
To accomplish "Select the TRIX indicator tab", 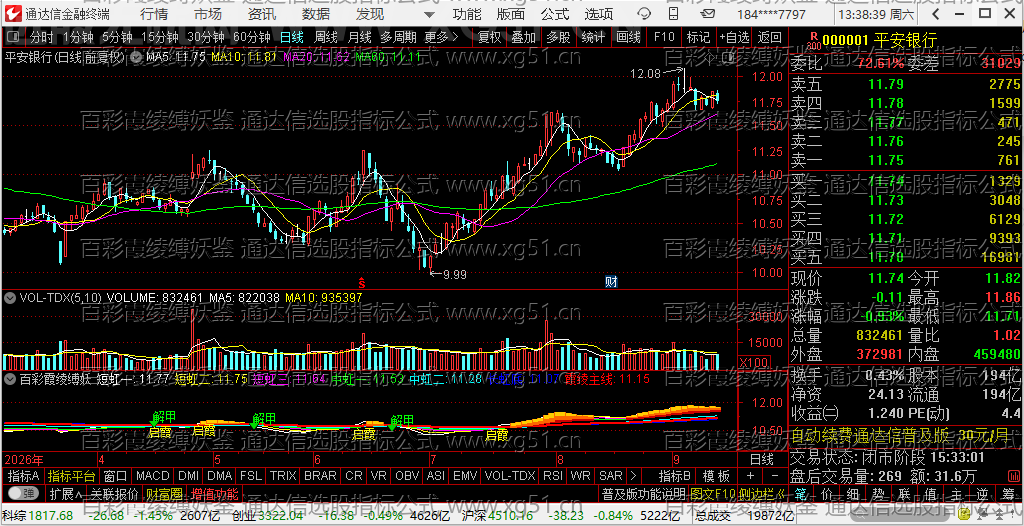I will click(283, 476).
